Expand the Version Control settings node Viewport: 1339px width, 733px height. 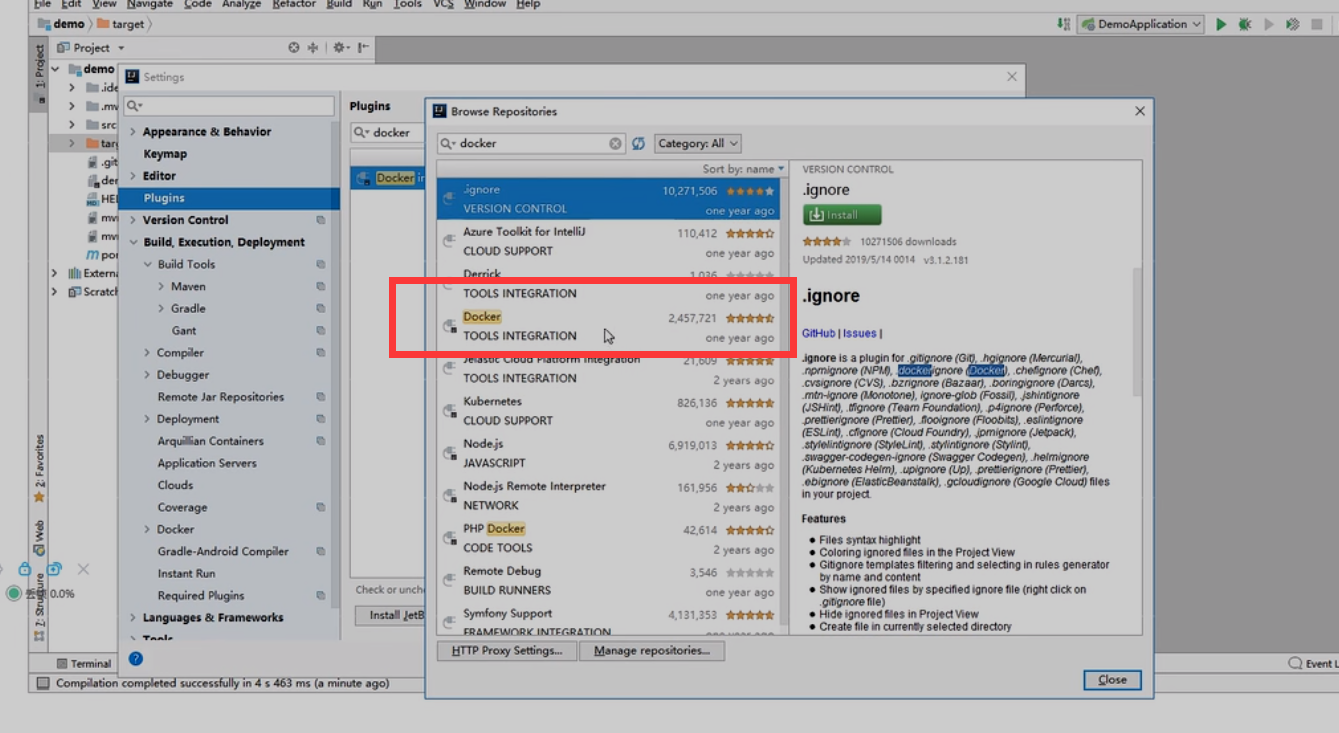pyautogui.click(x=133, y=219)
